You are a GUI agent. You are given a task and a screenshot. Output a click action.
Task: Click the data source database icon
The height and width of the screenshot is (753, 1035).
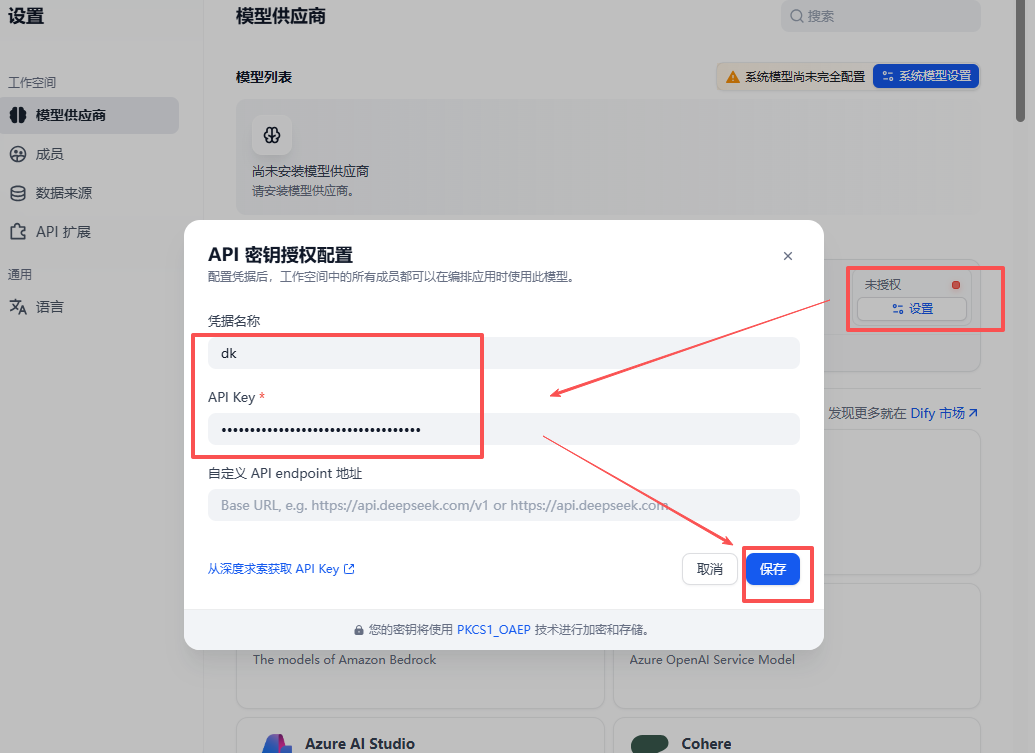tap(18, 193)
